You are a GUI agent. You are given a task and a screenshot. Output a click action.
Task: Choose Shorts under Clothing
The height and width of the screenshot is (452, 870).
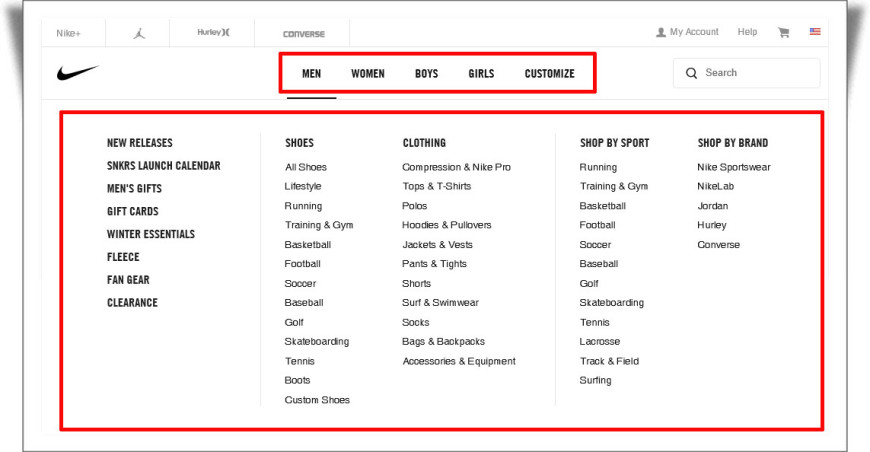(416, 283)
